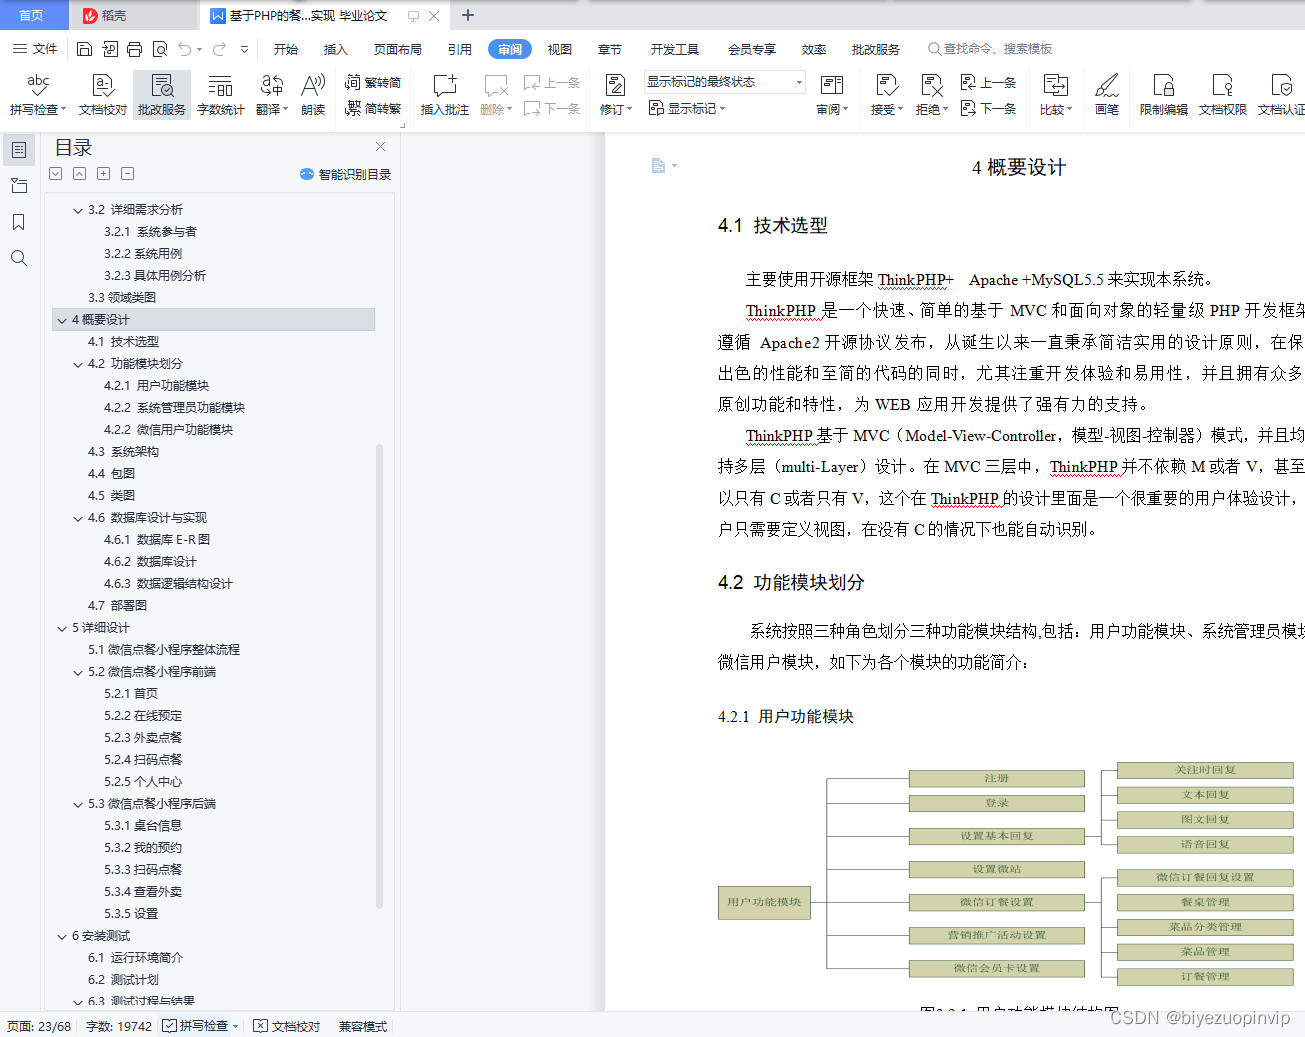Open restrict editing (限制编辑)
The image size is (1305, 1037).
point(1163,95)
